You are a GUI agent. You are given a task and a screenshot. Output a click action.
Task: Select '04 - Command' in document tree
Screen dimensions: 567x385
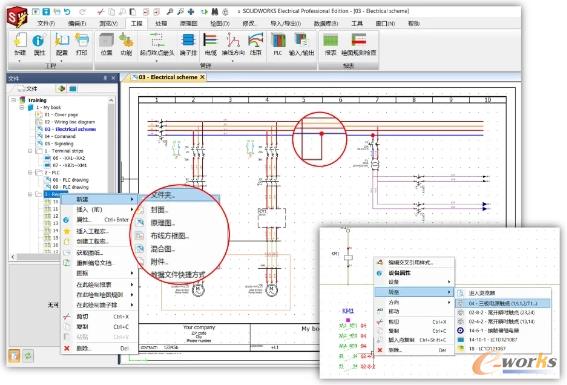click(60, 136)
